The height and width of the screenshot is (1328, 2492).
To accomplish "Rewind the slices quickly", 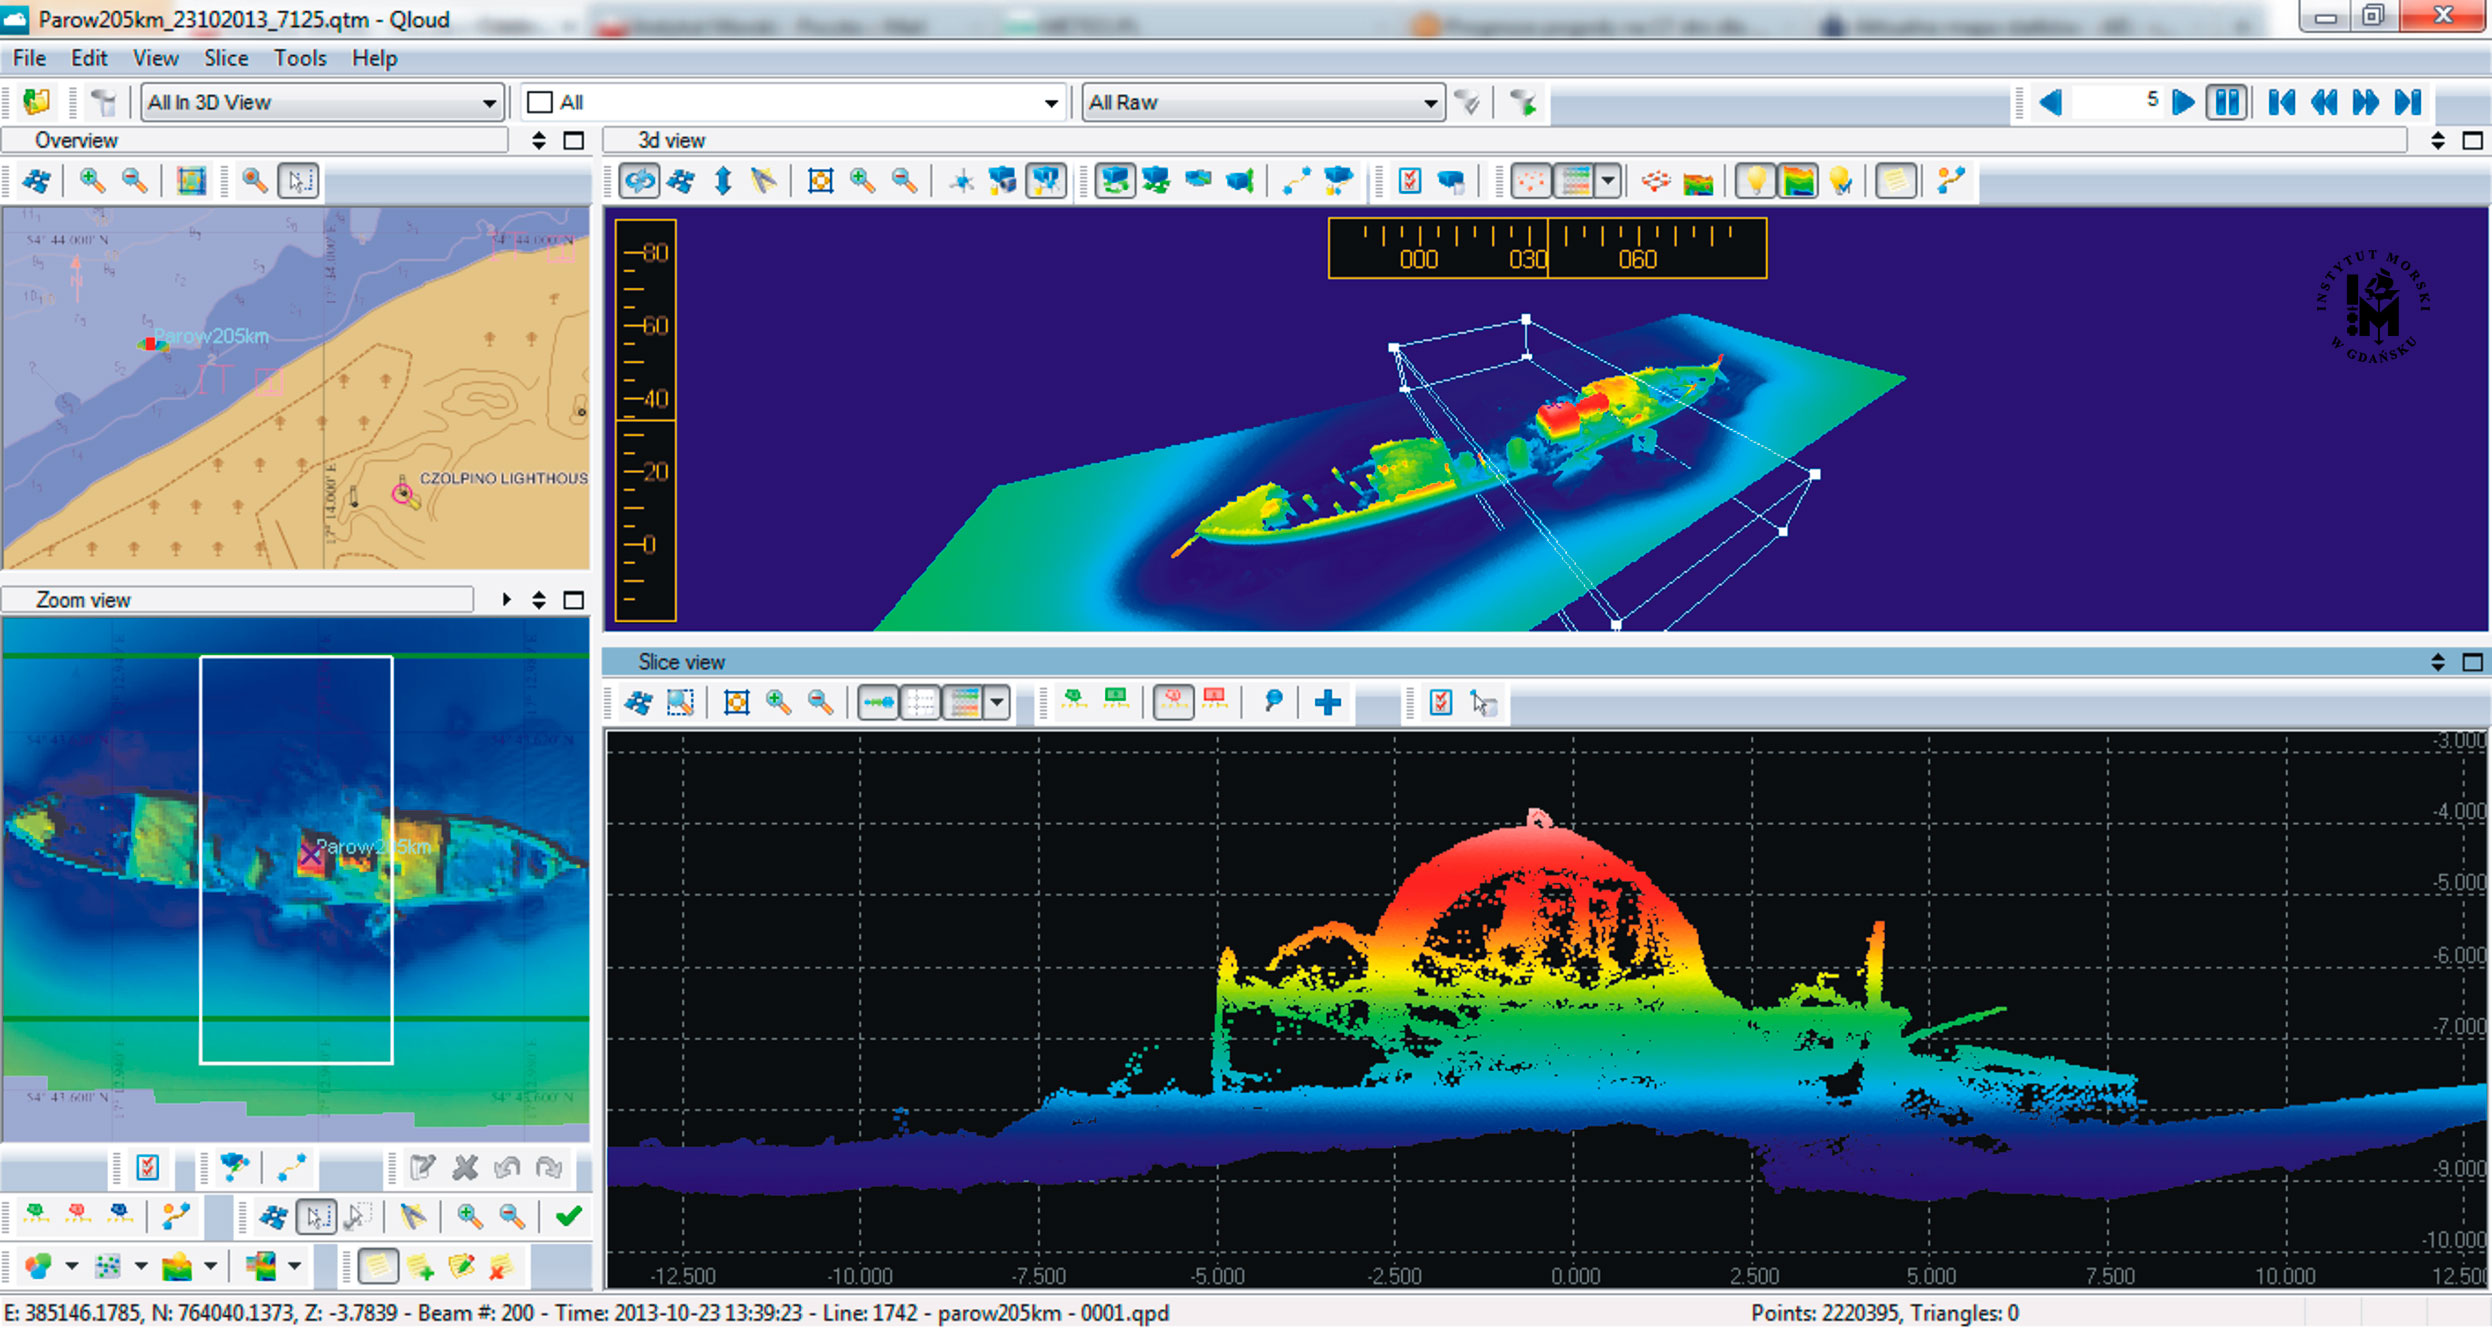I will [x=2324, y=102].
